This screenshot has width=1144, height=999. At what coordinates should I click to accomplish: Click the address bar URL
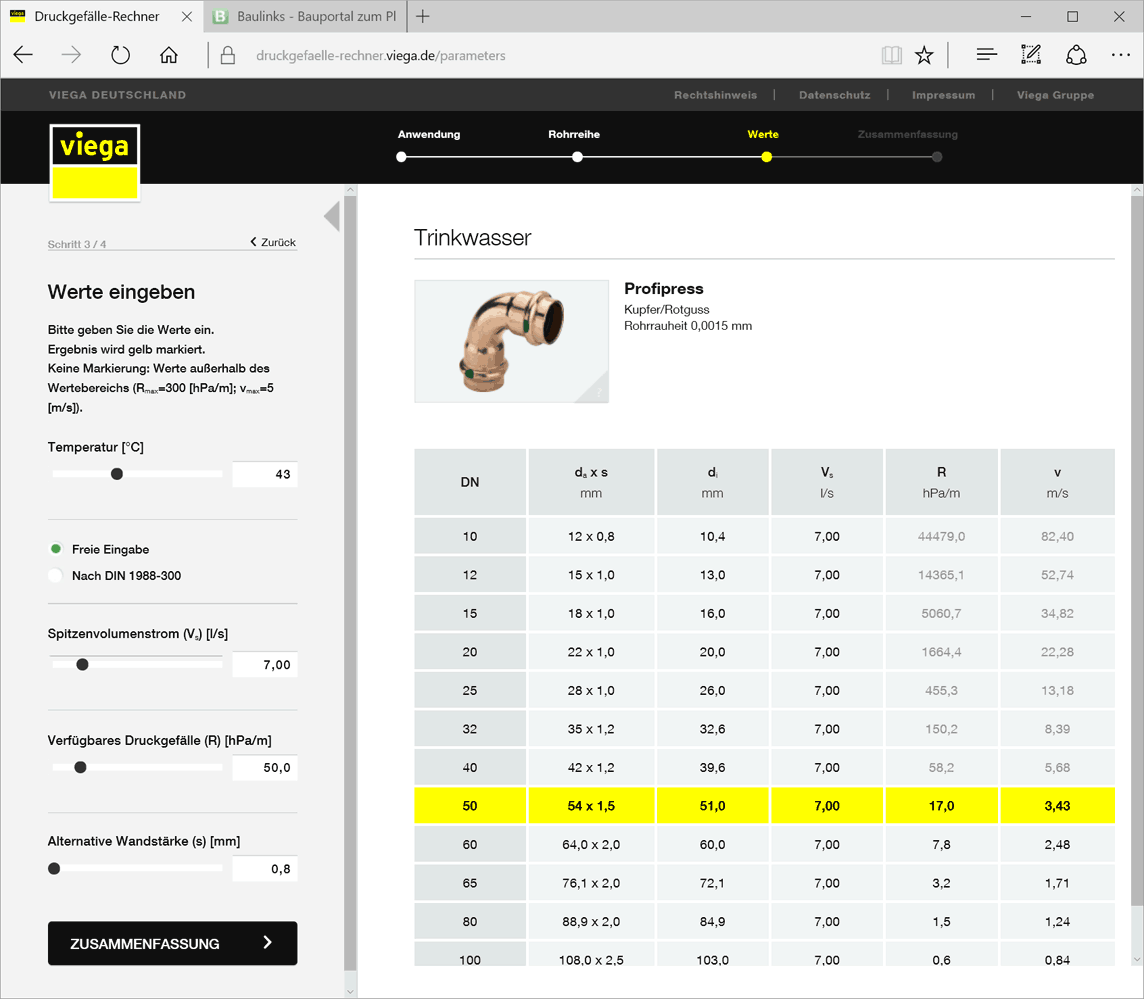click(x=380, y=55)
